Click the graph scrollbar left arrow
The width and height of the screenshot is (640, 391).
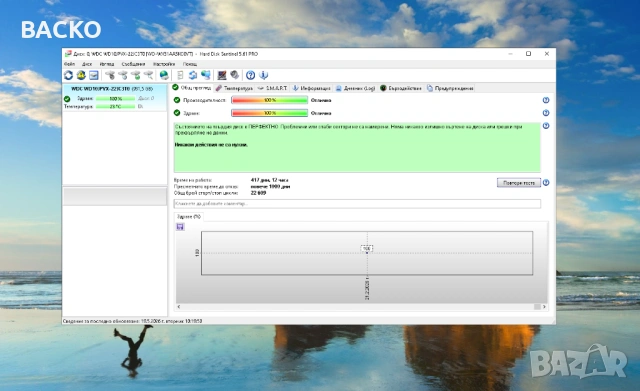(179, 307)
